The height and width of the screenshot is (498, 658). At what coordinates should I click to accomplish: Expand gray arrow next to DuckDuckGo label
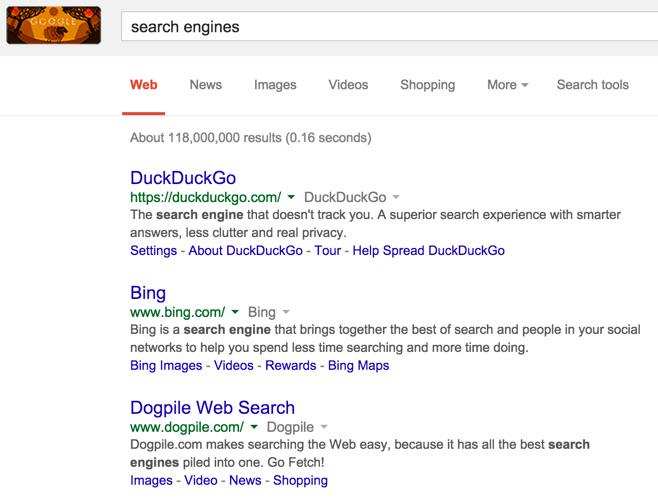click(396, 197)
